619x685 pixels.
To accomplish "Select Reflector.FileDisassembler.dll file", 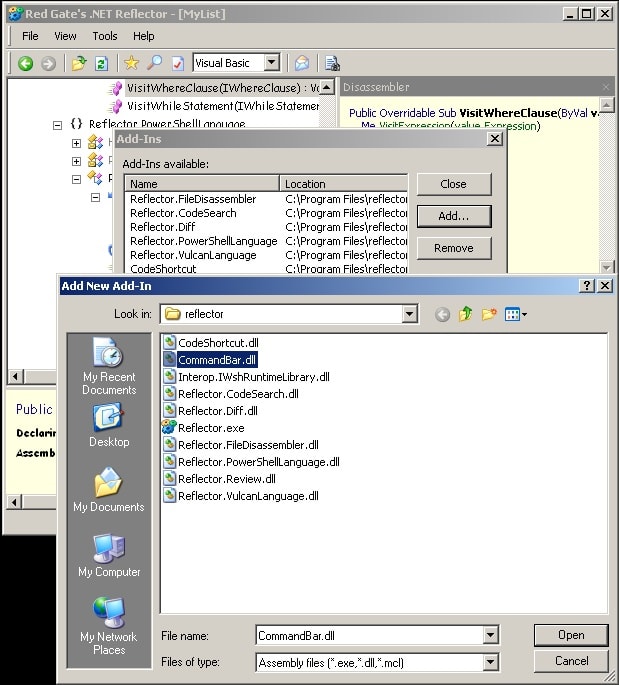I will [241, 445].
